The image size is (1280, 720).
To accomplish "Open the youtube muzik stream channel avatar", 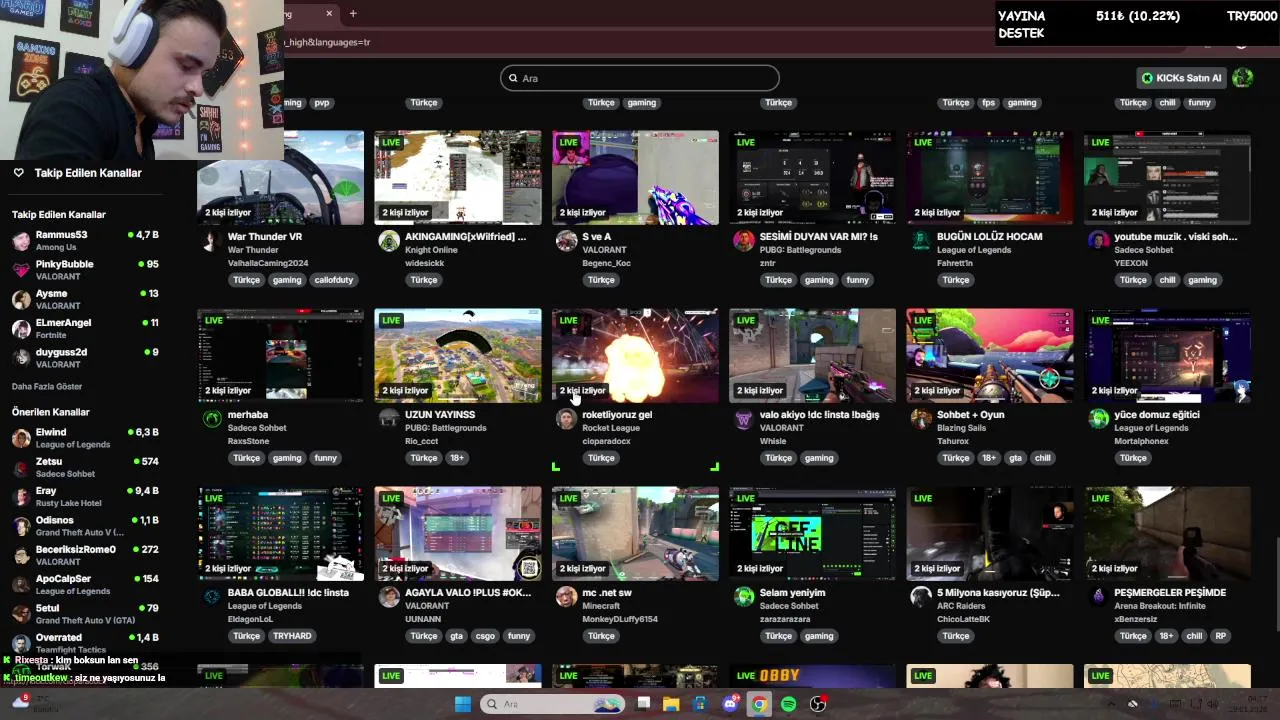I will [1098, 241].
